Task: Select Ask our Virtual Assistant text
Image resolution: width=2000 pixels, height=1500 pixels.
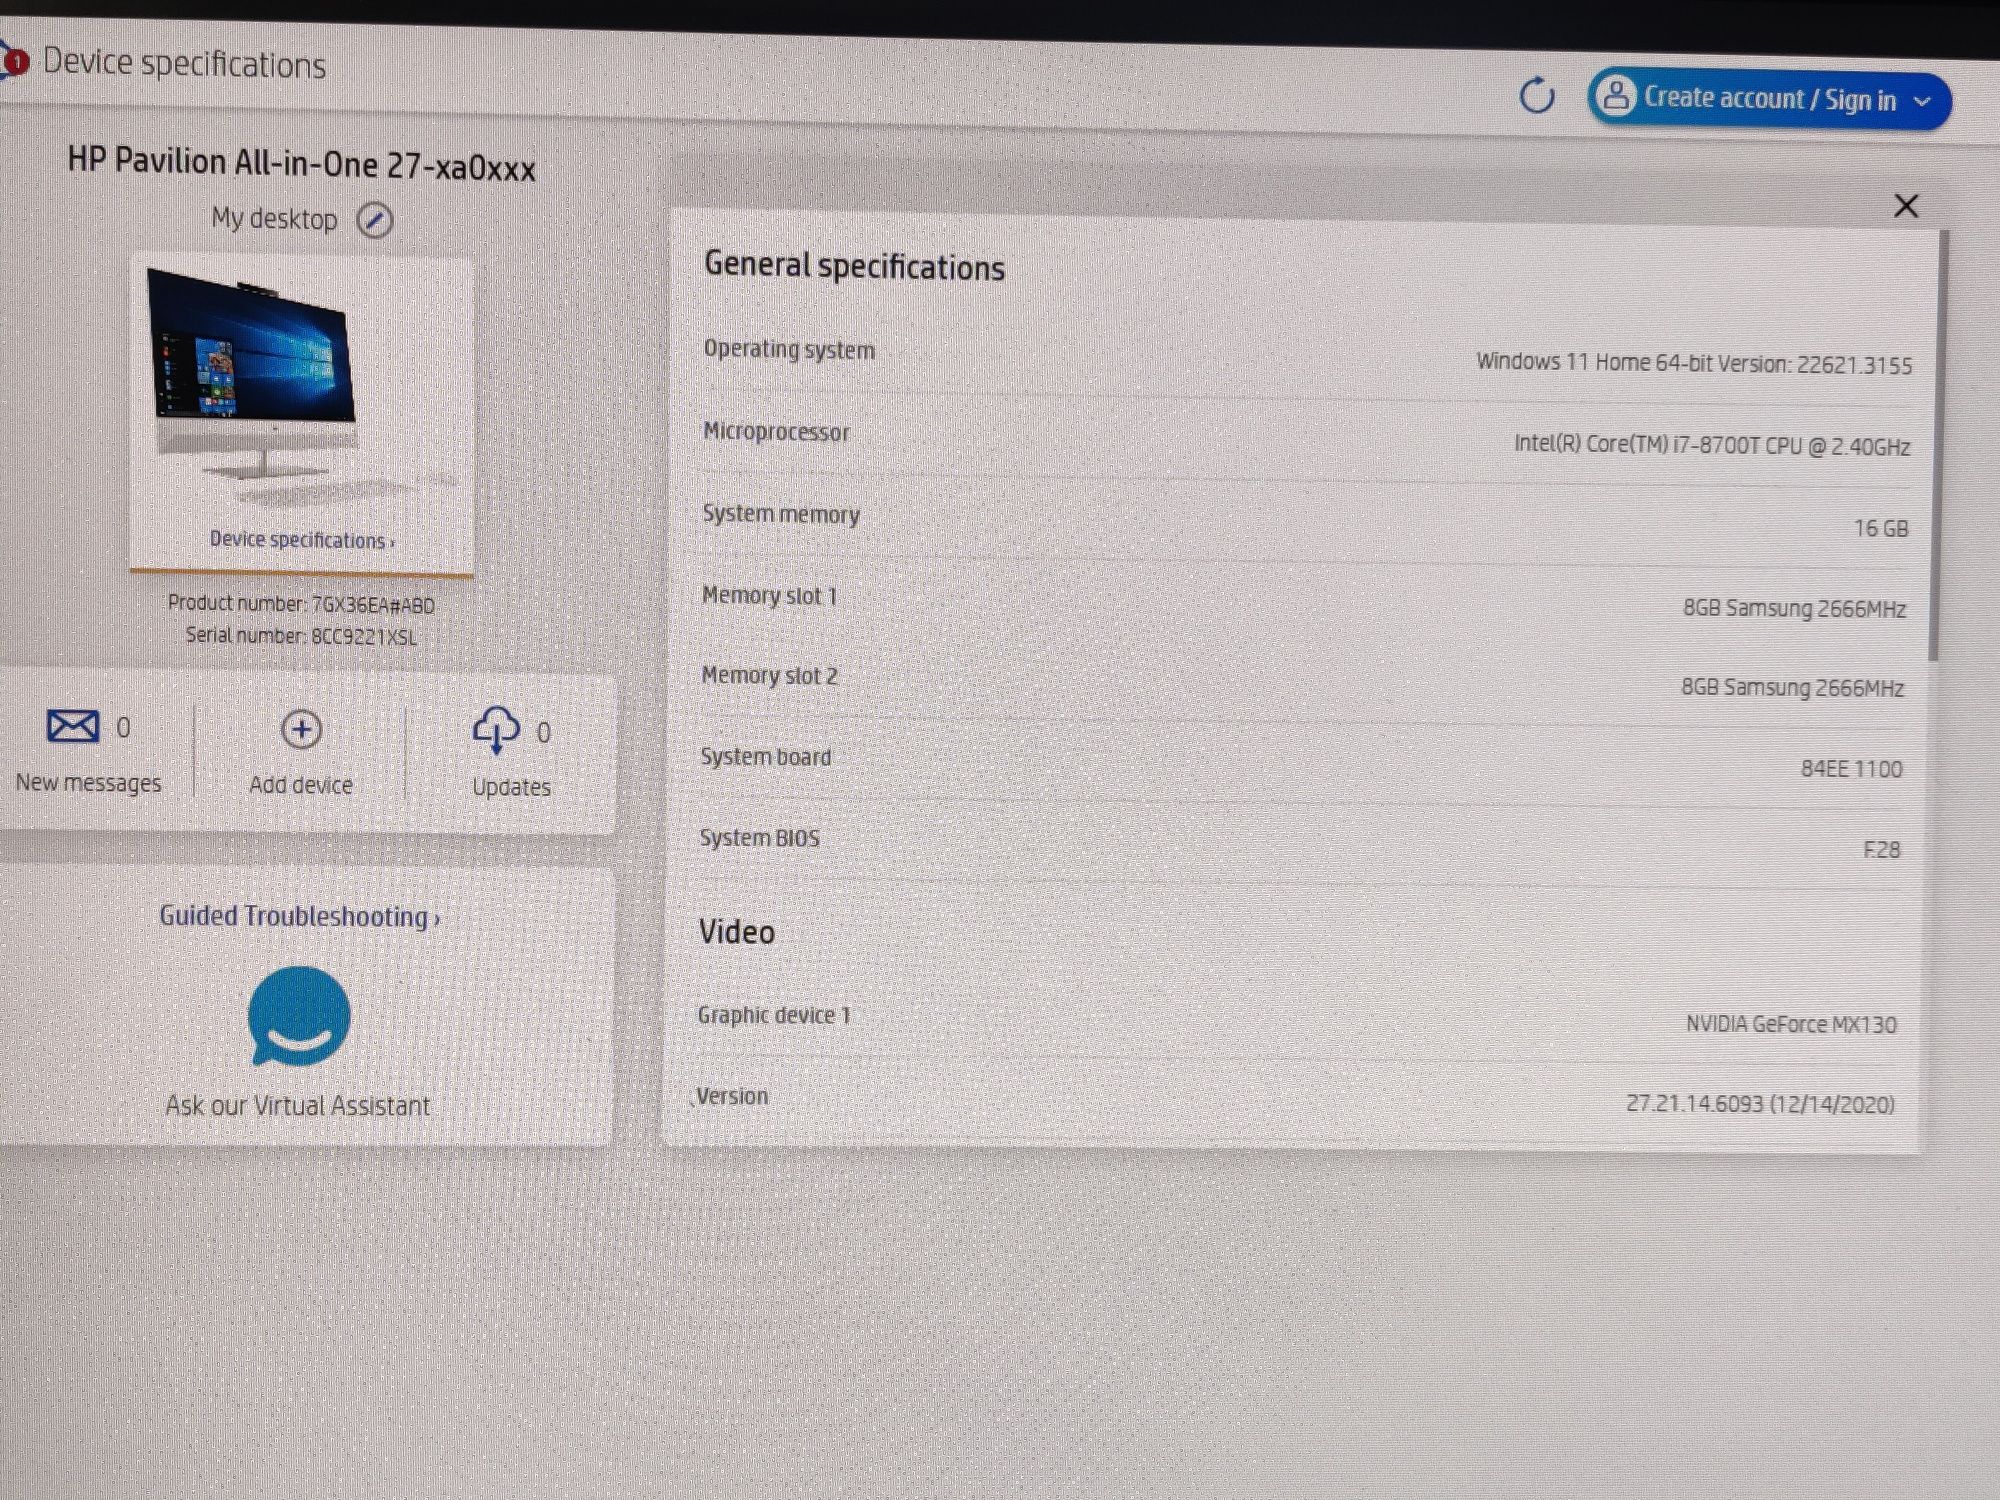Action: point(297,1105)
